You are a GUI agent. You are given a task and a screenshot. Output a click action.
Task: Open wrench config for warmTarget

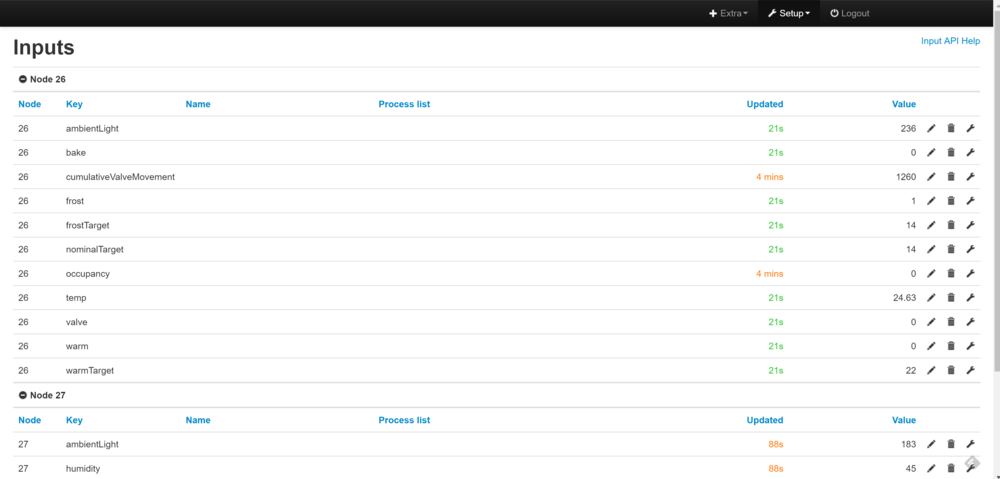[x=971, y=371]
